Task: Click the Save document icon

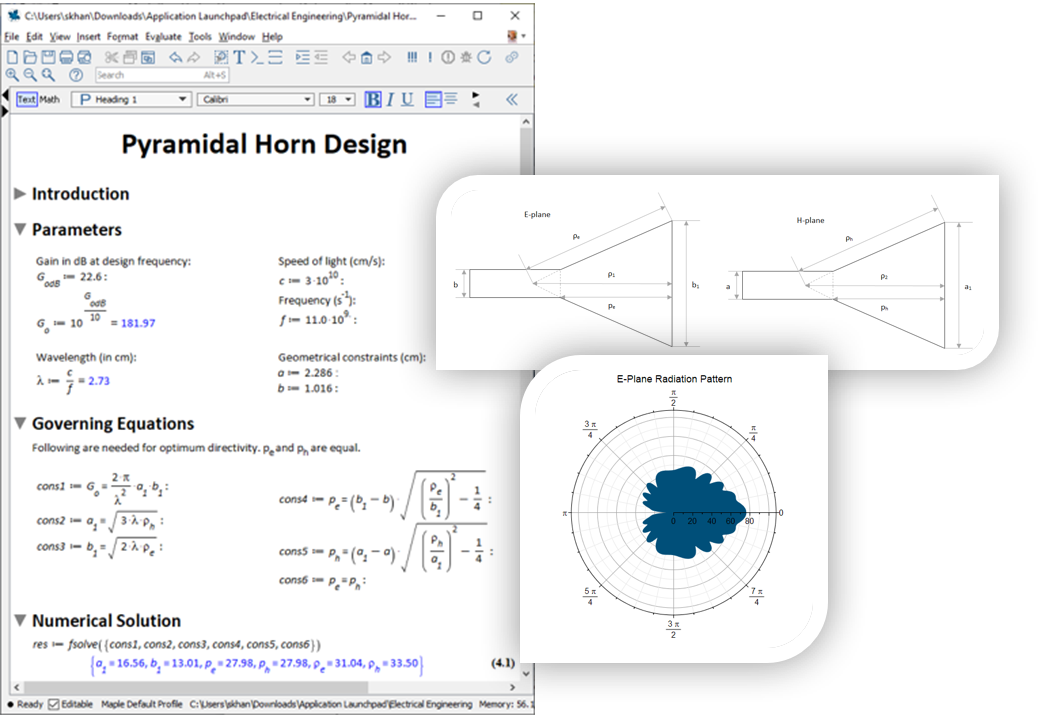Action: (48, 58)
